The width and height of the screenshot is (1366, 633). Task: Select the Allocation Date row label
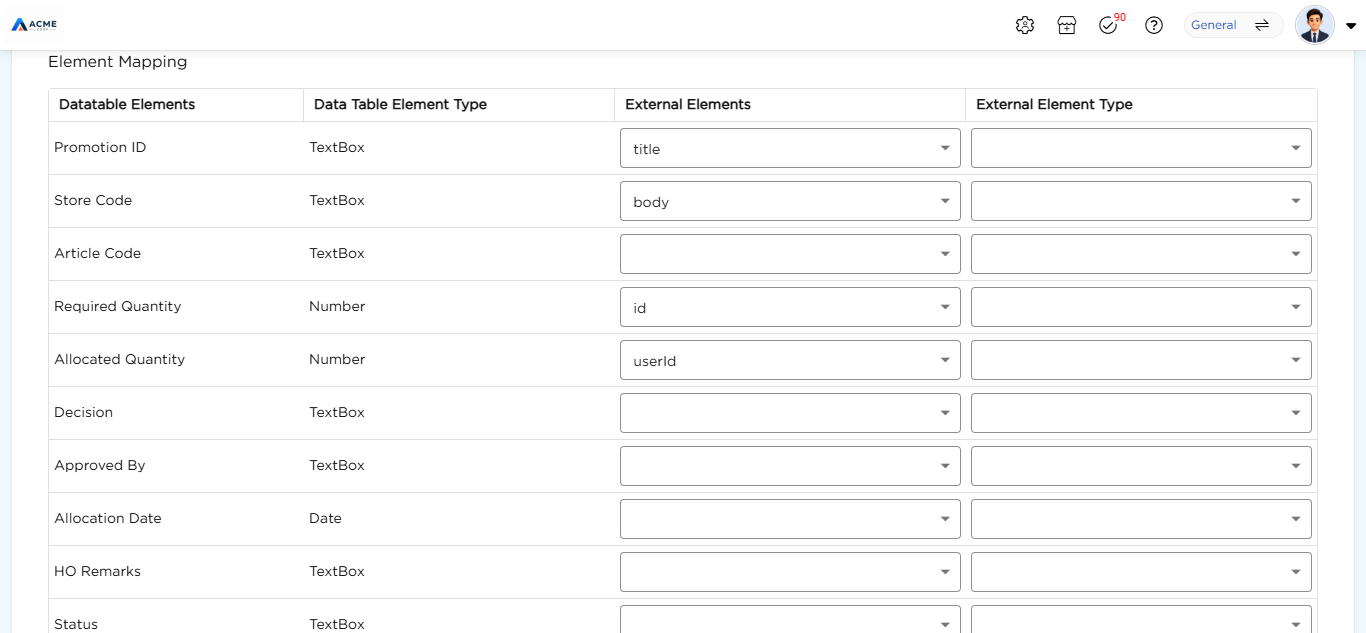(108, 518)
